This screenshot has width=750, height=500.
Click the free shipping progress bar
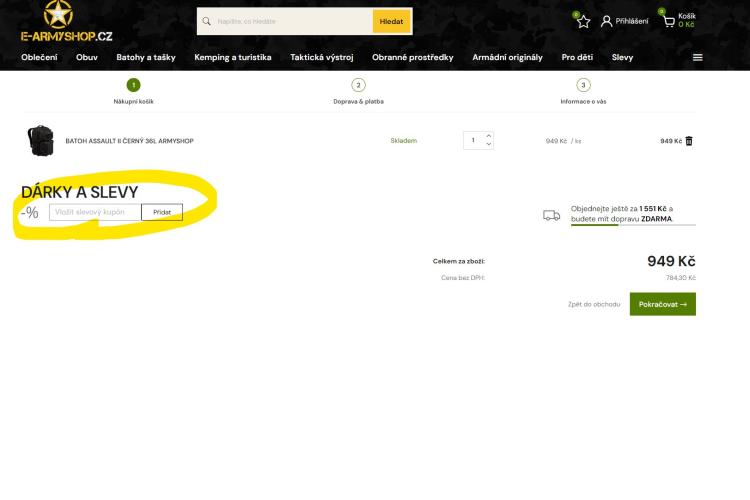click(x=633, y=225)
